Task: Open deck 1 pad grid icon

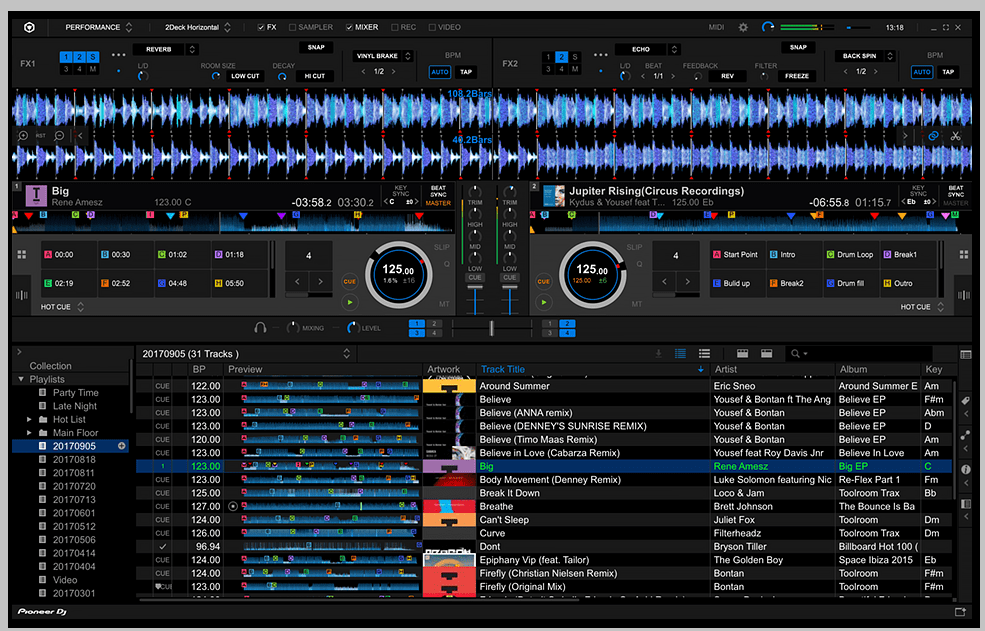Action: (21, 255)
